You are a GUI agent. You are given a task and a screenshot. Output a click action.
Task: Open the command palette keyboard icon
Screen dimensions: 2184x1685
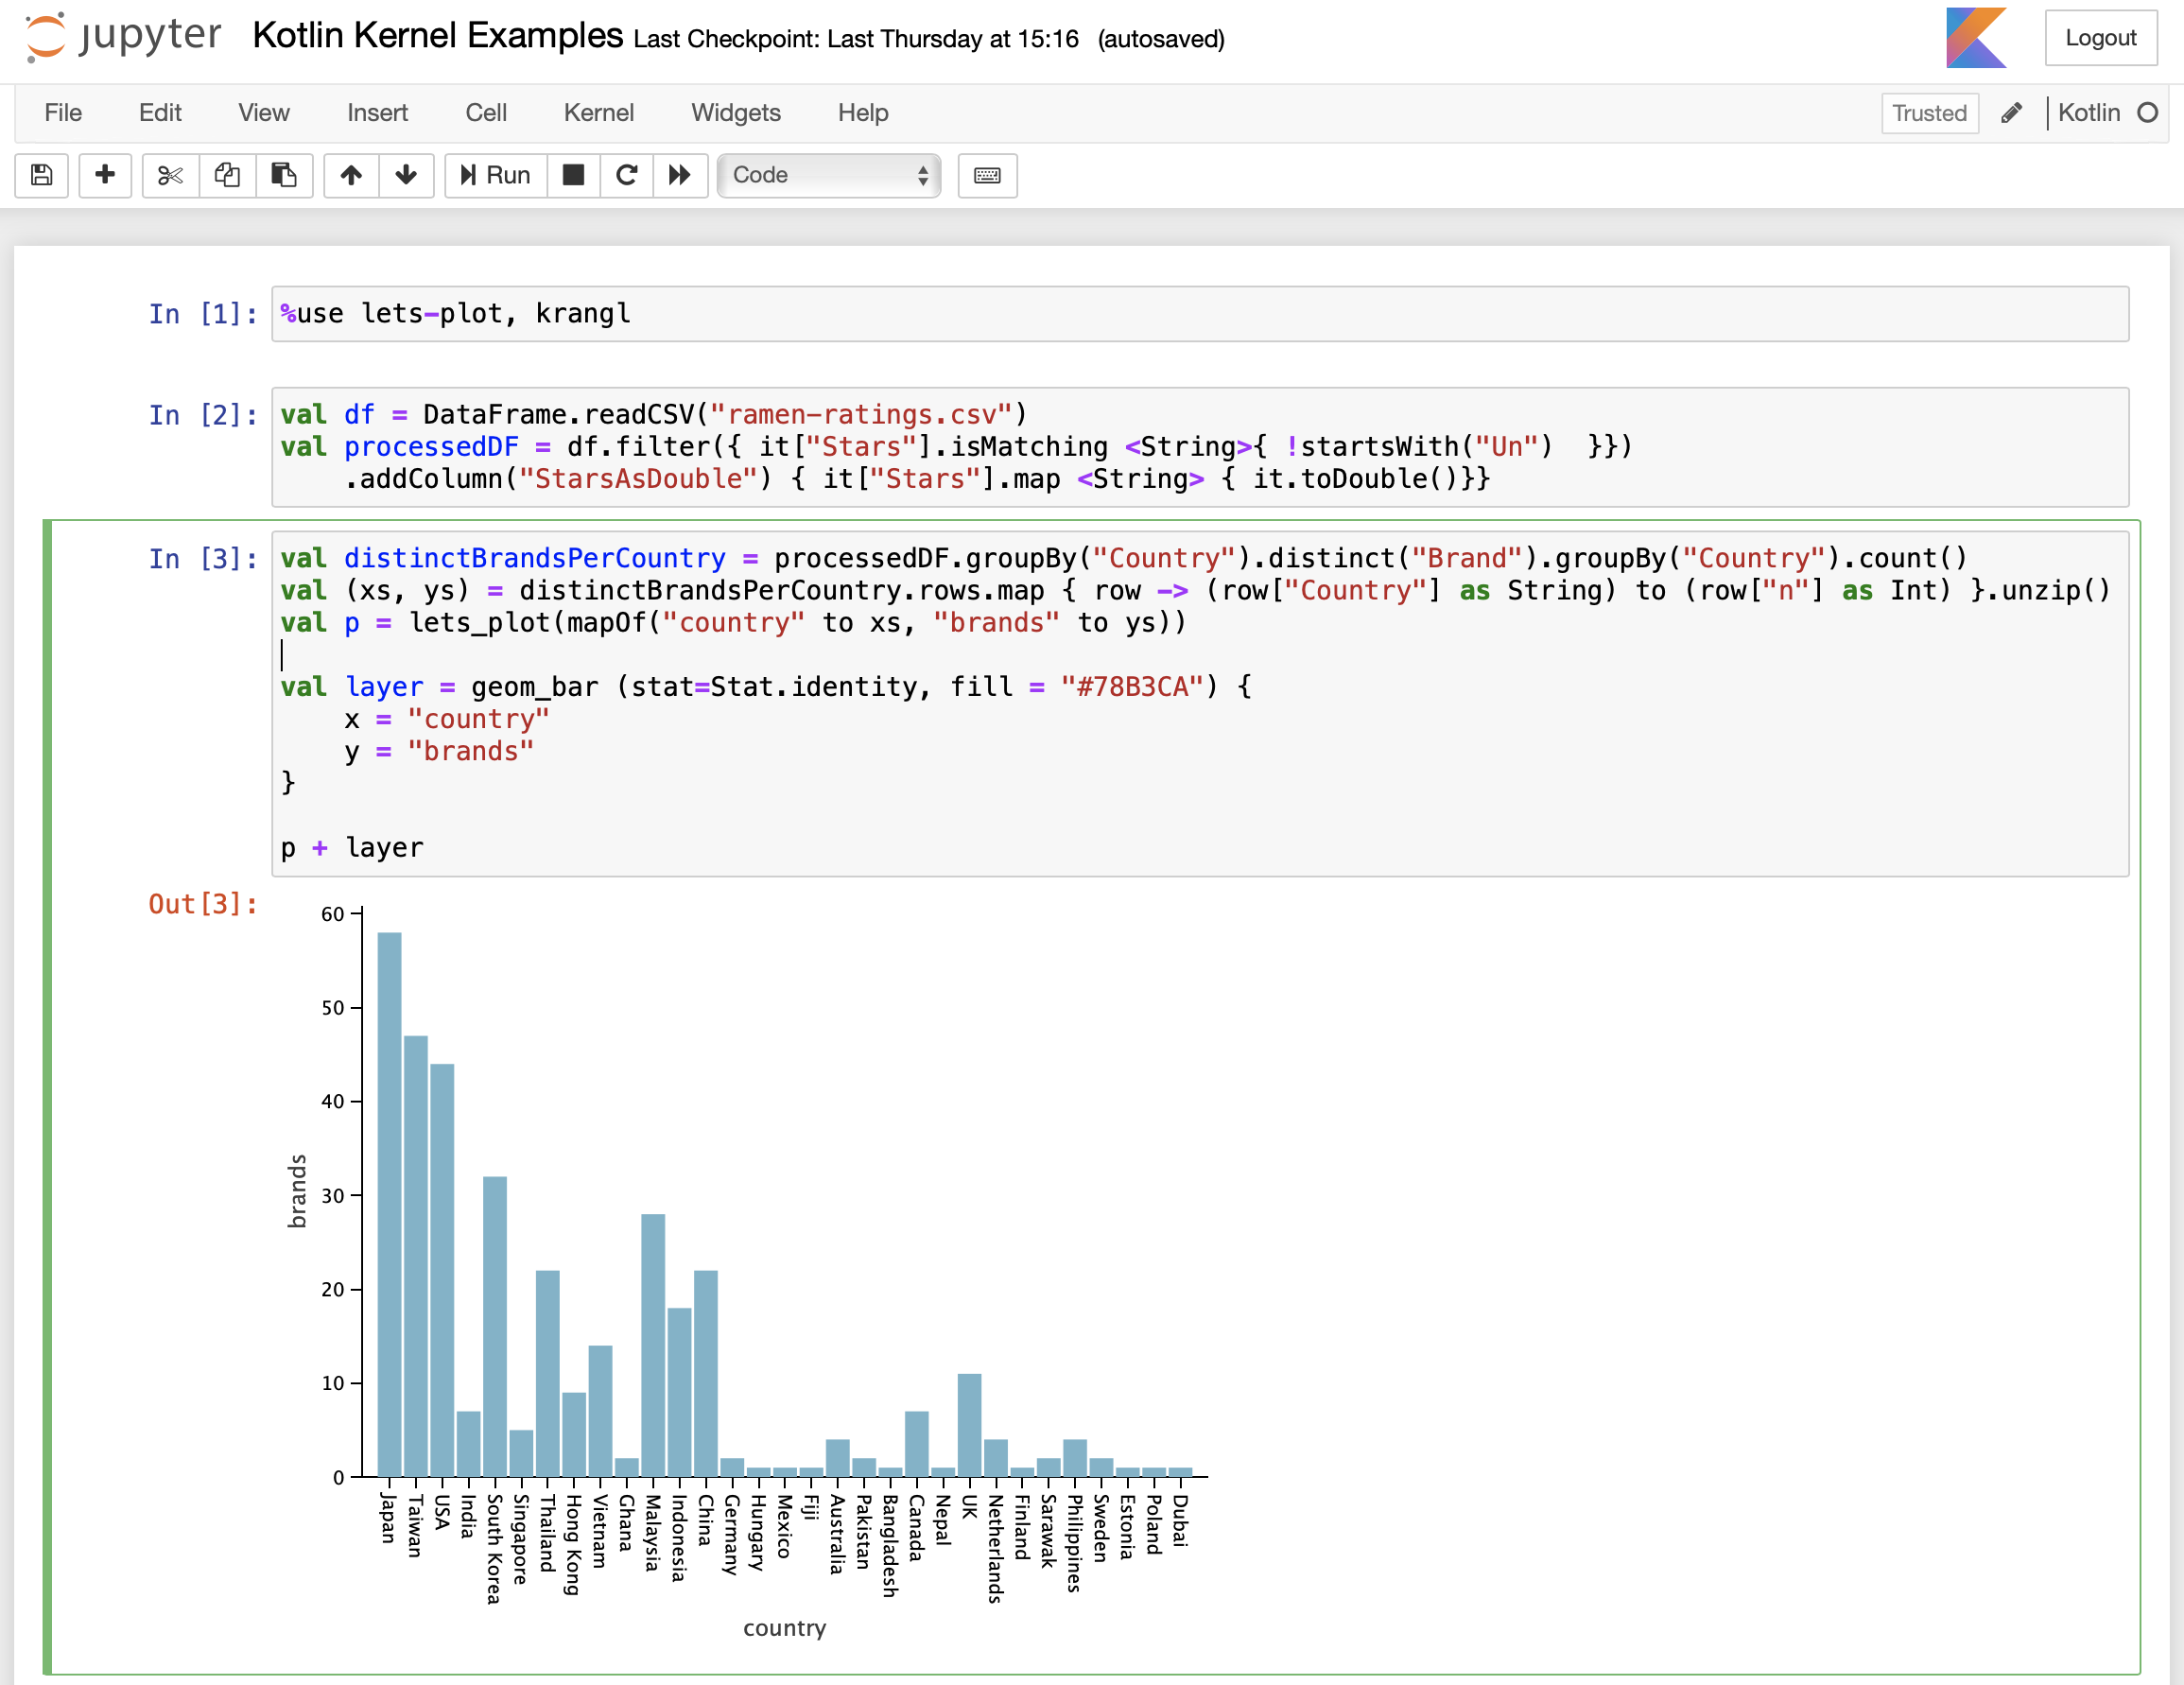click(x=987, y=175)
